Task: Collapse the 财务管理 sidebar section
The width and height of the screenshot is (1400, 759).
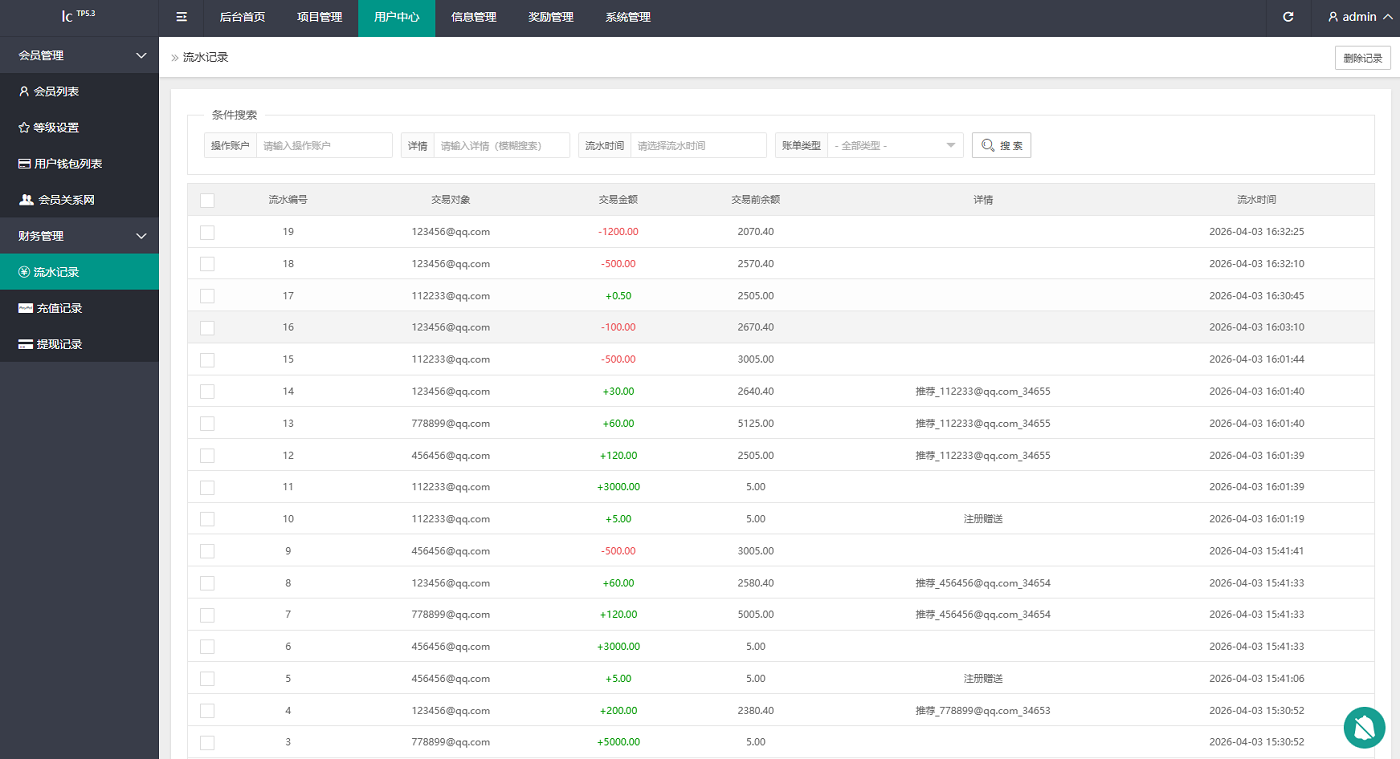Action: pos(141,236)
